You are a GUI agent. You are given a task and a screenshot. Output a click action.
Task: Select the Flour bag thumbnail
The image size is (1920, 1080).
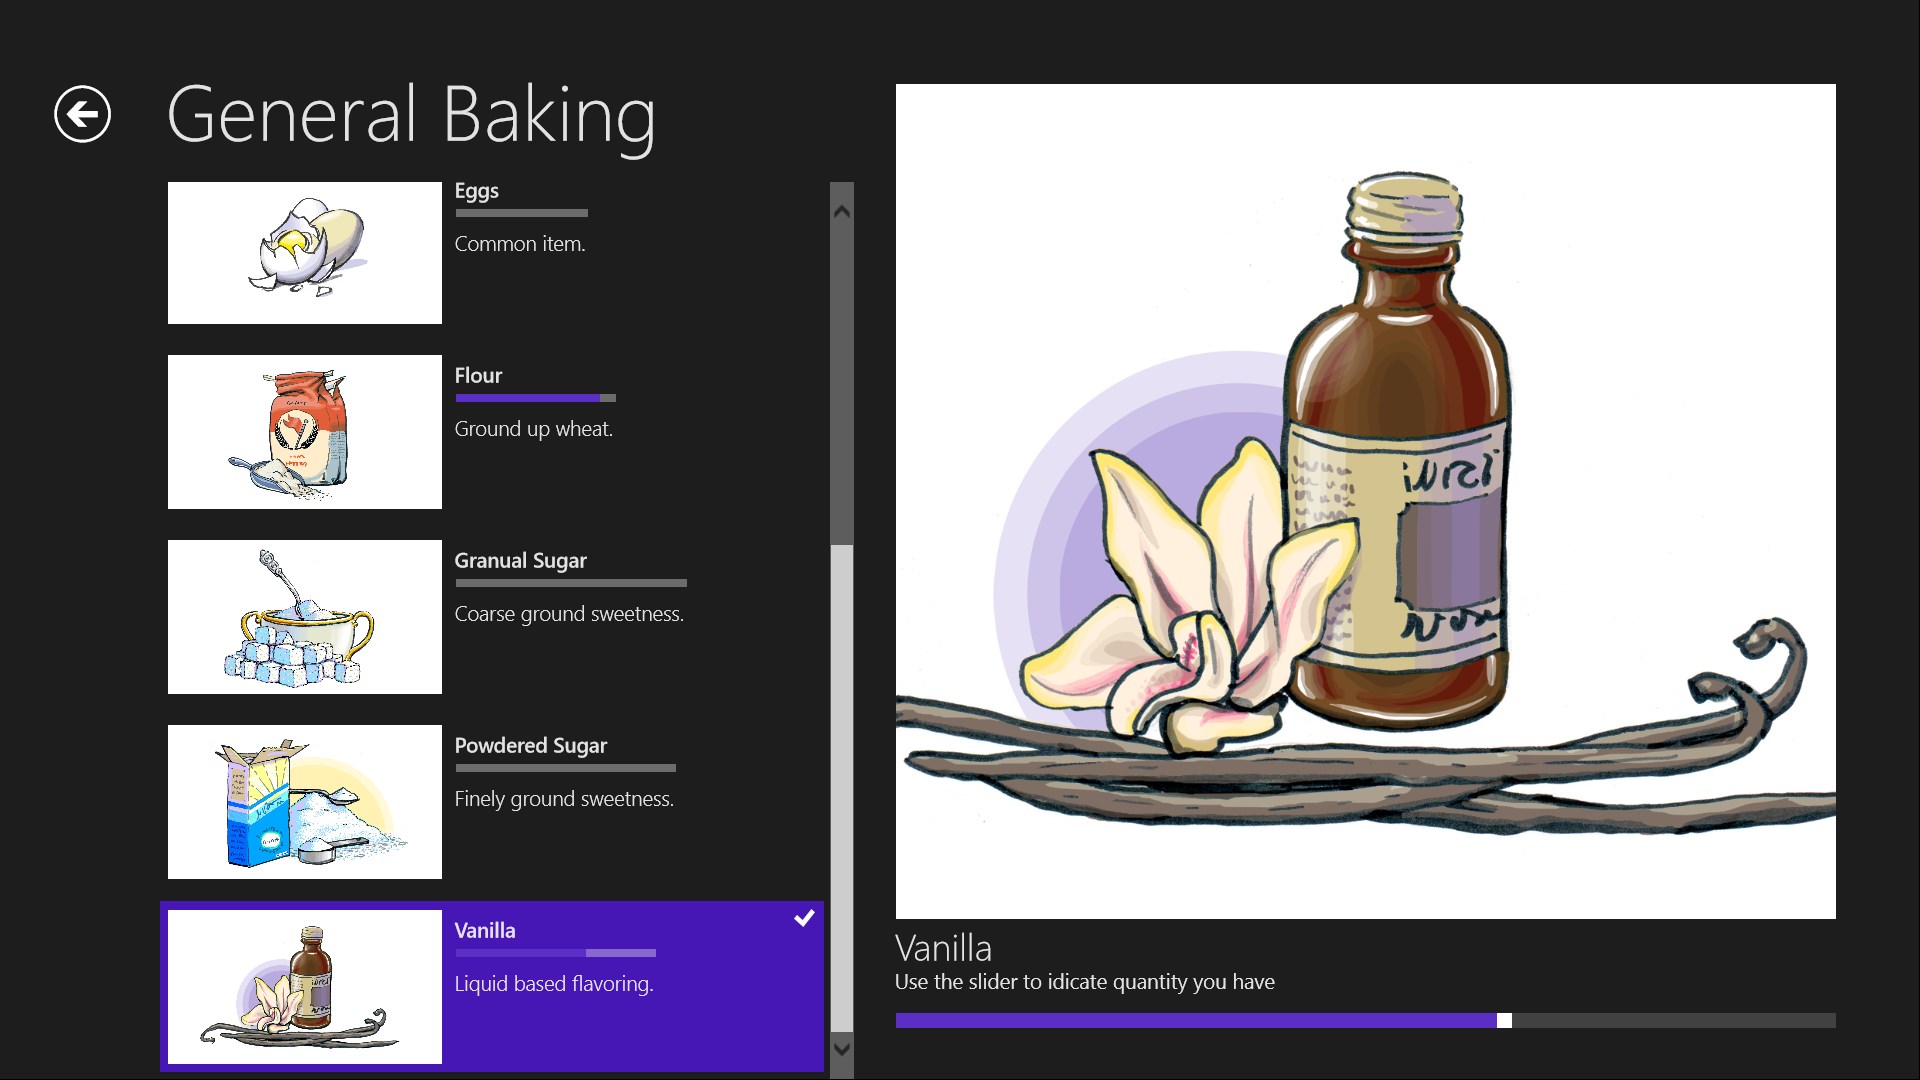tap(304, 432)
